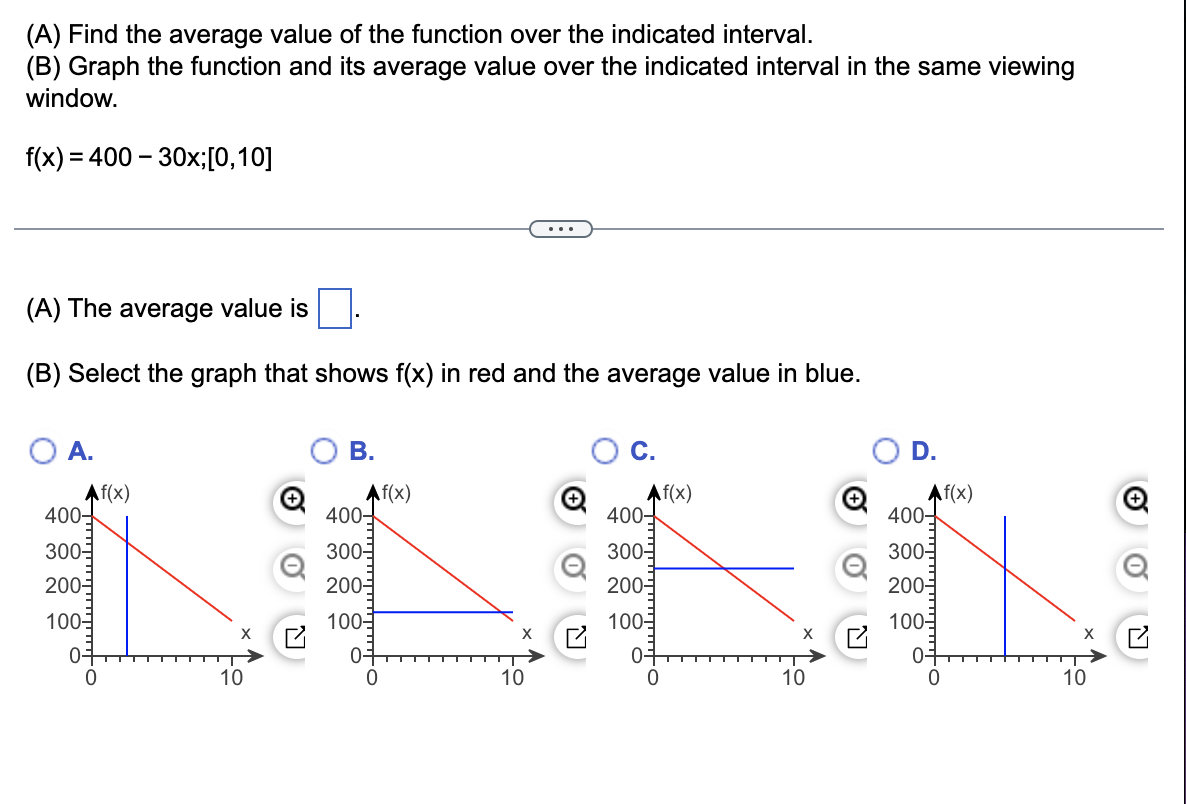Zoom in on graph D

pos(1135,500)
